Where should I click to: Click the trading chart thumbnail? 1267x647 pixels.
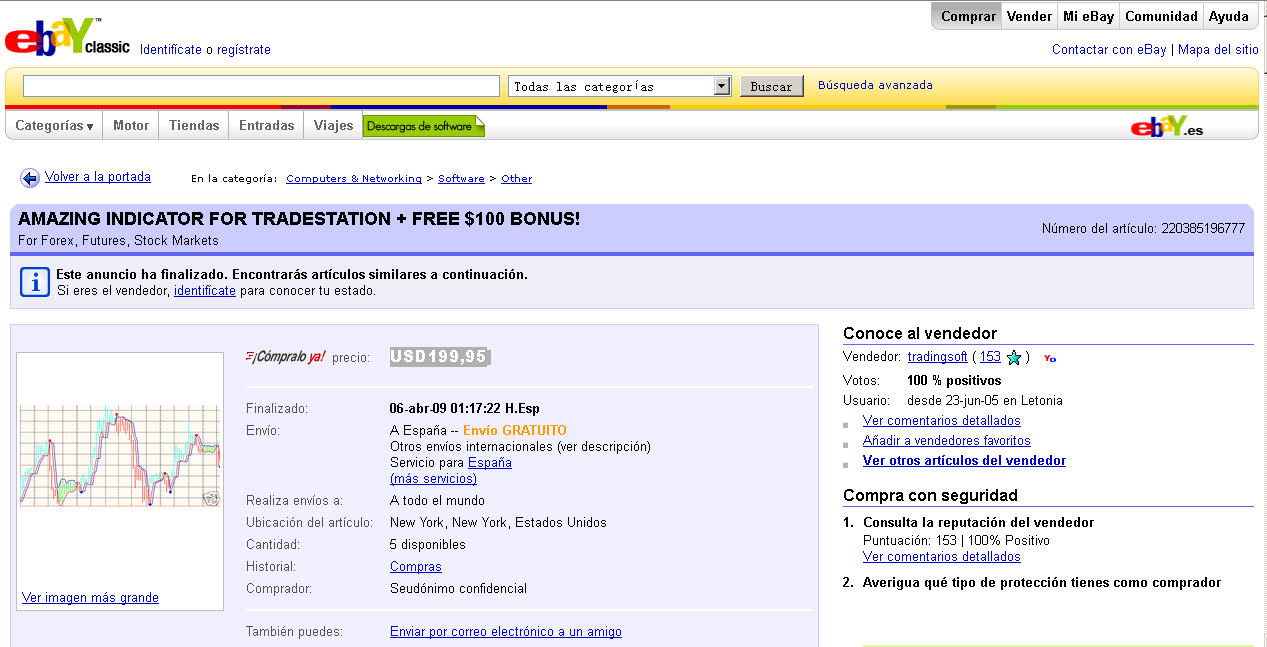(120, 456)
